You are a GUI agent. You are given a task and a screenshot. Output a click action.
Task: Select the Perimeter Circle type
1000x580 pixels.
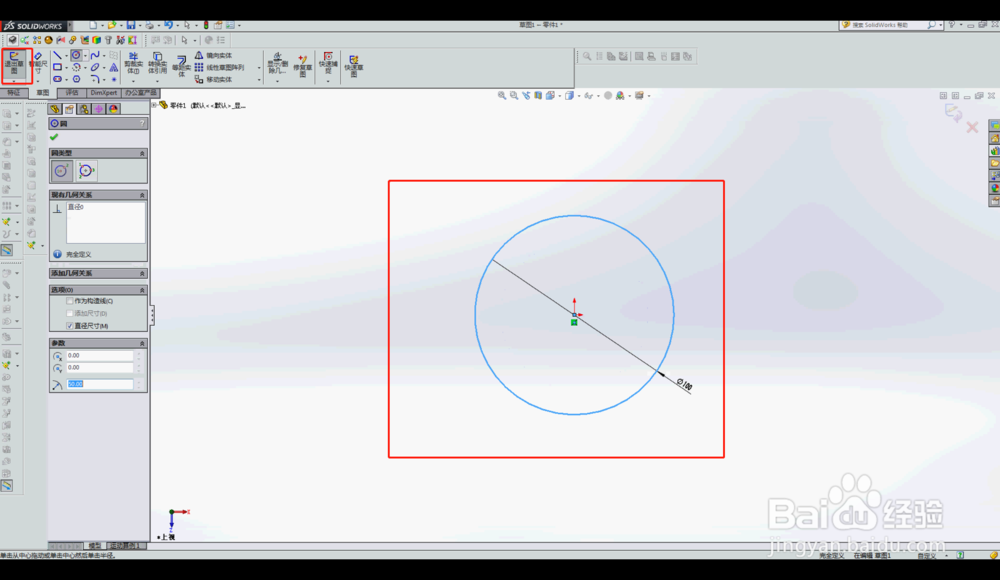[x=86, y=170]
